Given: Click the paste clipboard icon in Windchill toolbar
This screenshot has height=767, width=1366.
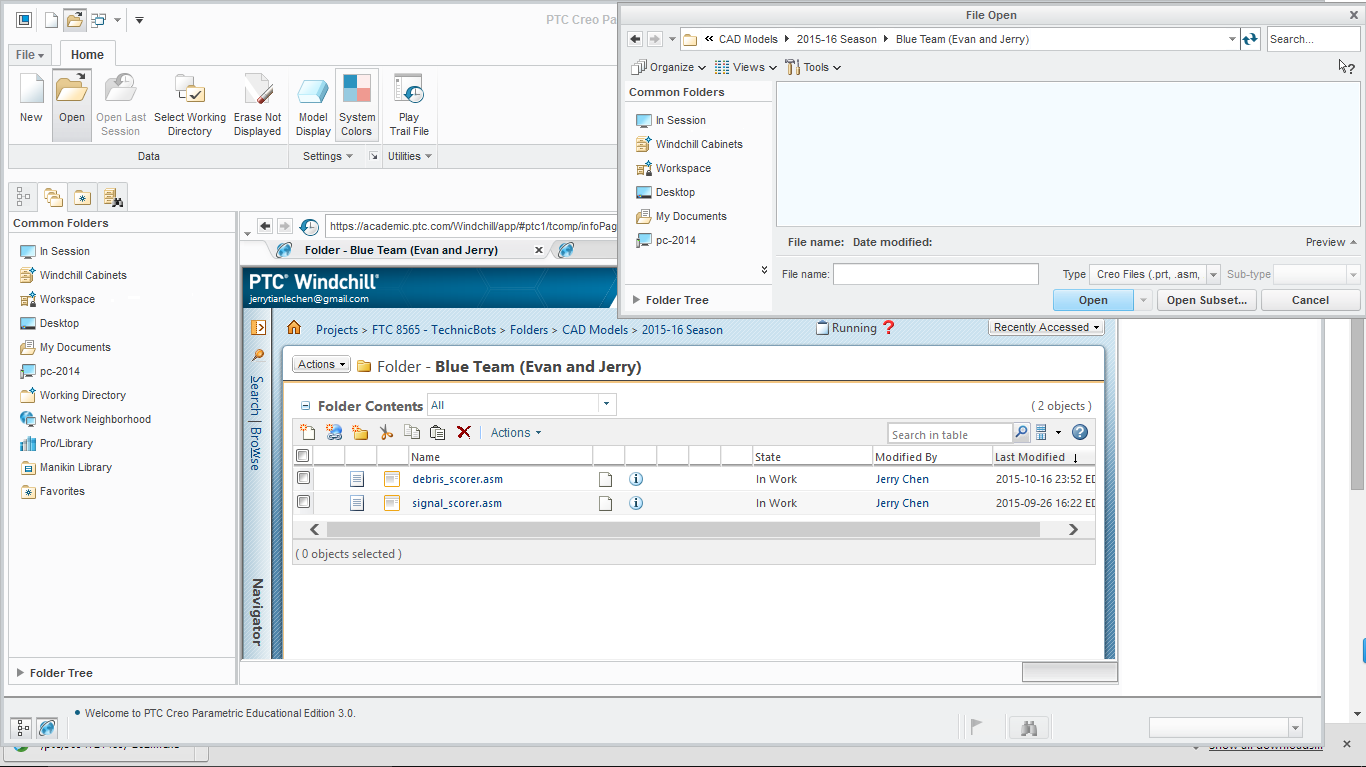Looking at the screenshot, I should click(437, 432).
